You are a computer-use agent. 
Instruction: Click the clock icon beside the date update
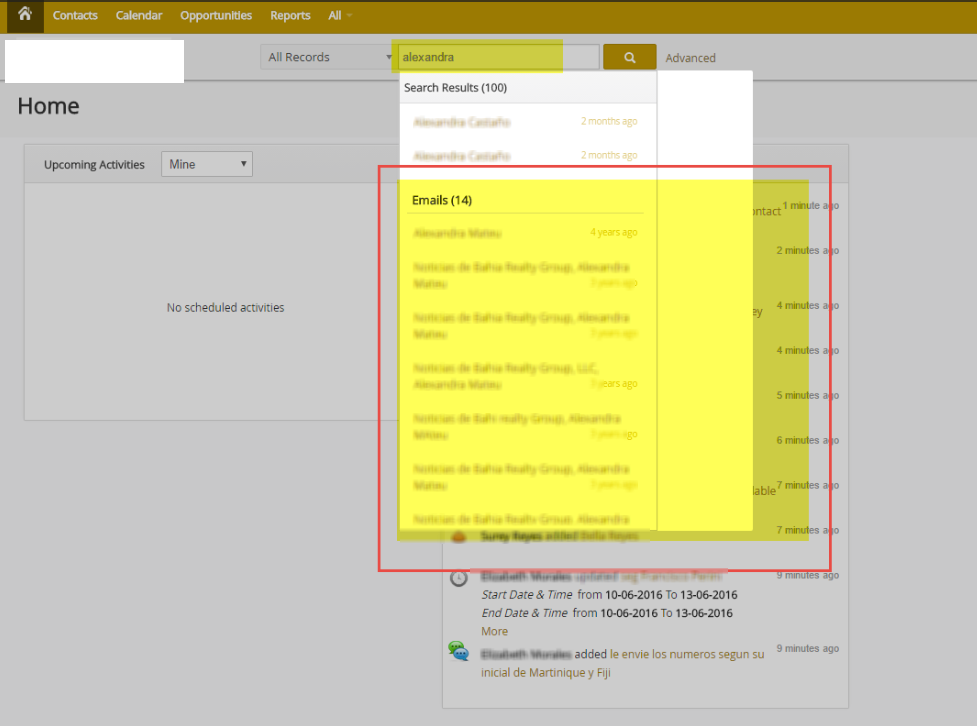pyautogui.click(x=459, y=578)
